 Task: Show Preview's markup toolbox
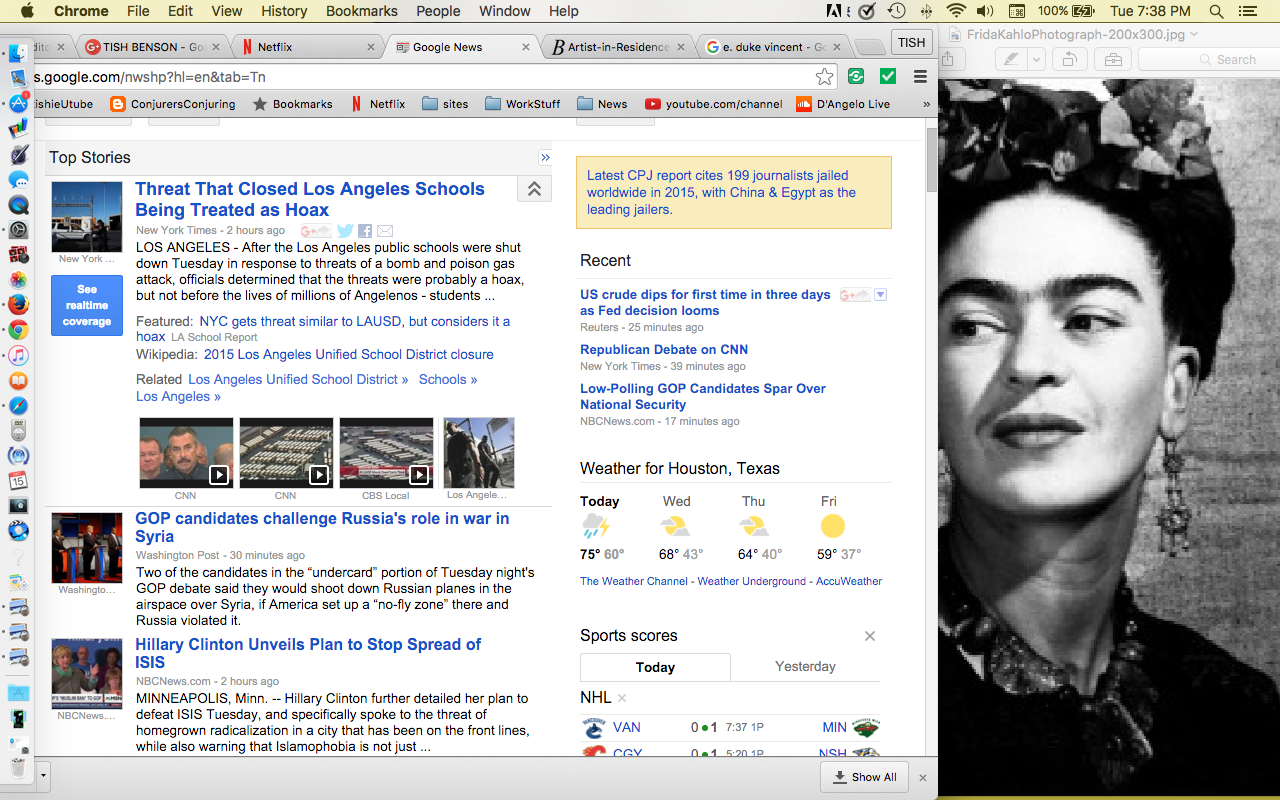(1112, 60)
